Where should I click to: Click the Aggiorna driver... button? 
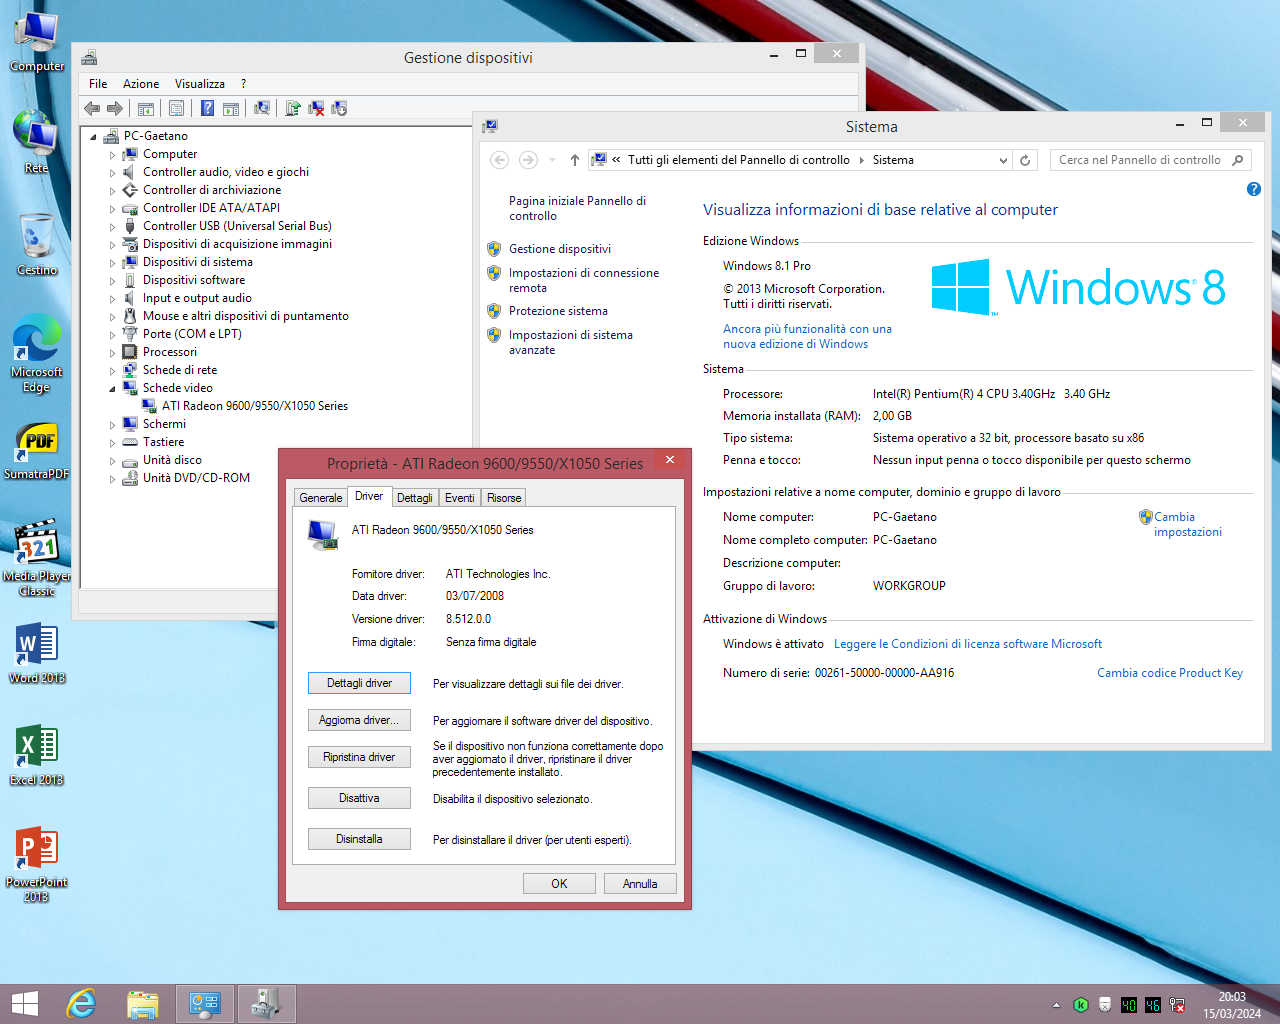coord(359,720)
